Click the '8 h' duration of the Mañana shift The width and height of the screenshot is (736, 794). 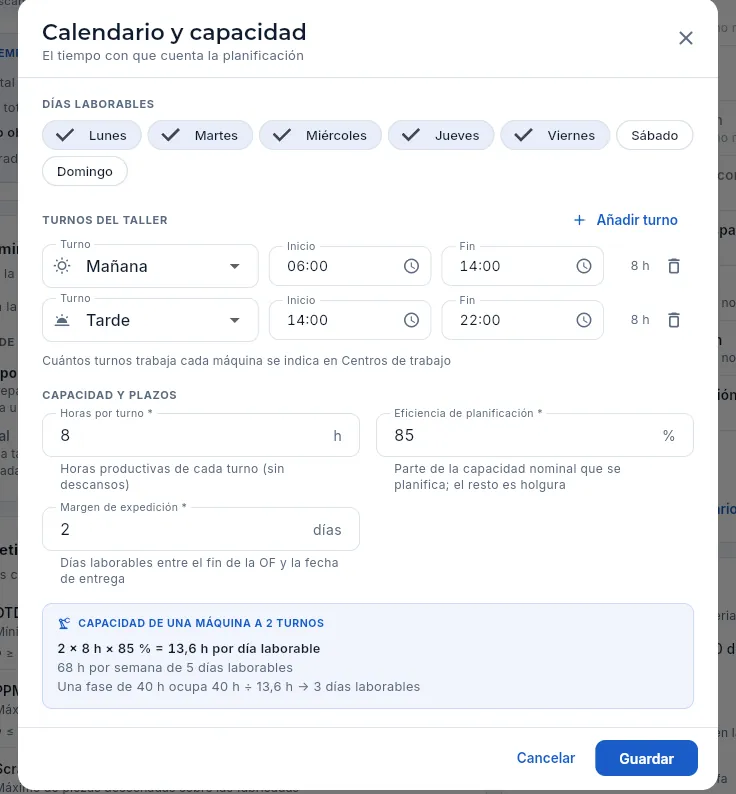pos(640,266)
